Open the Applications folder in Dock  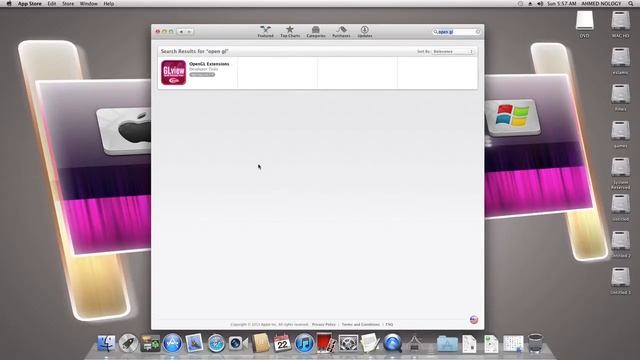447,343
